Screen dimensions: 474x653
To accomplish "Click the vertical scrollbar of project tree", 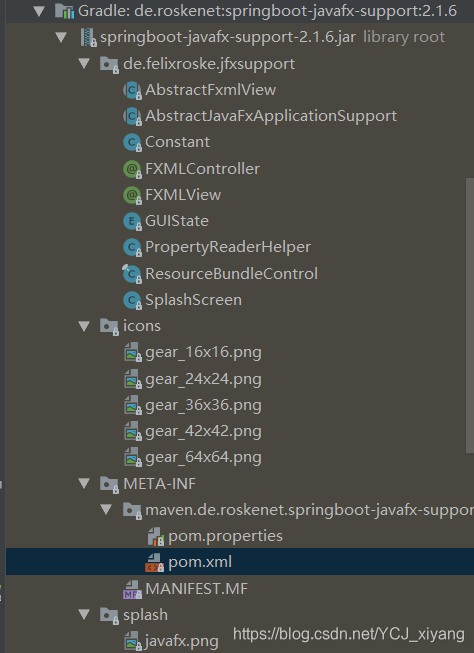I will [x=469, y=315].
